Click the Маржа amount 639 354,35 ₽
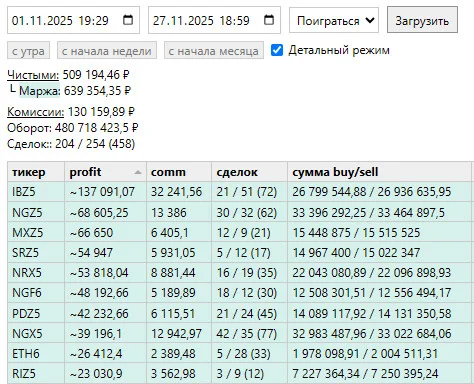This screenshot has width=474, height=384. tap(97, 91)
